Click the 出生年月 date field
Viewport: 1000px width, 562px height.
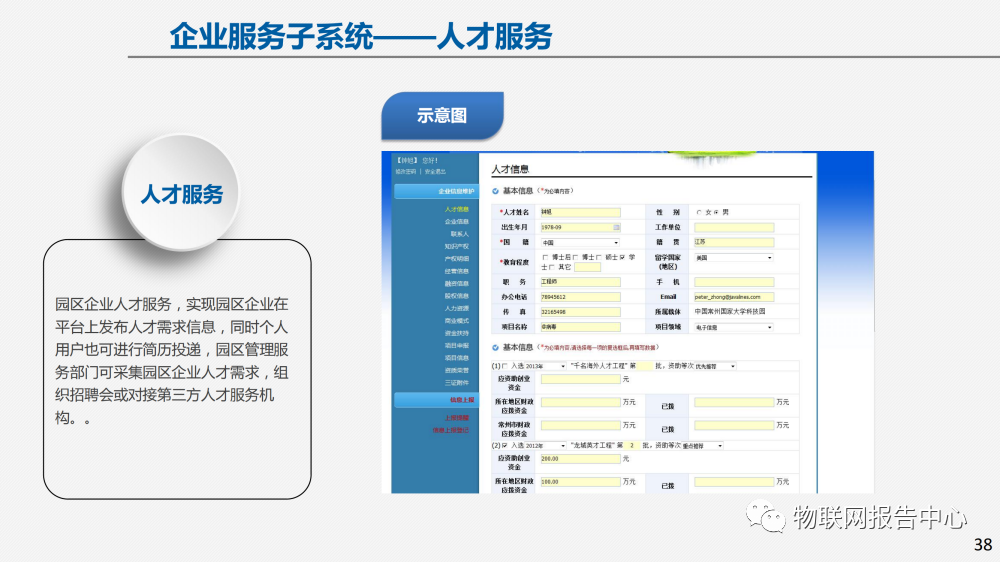(580, 227)
